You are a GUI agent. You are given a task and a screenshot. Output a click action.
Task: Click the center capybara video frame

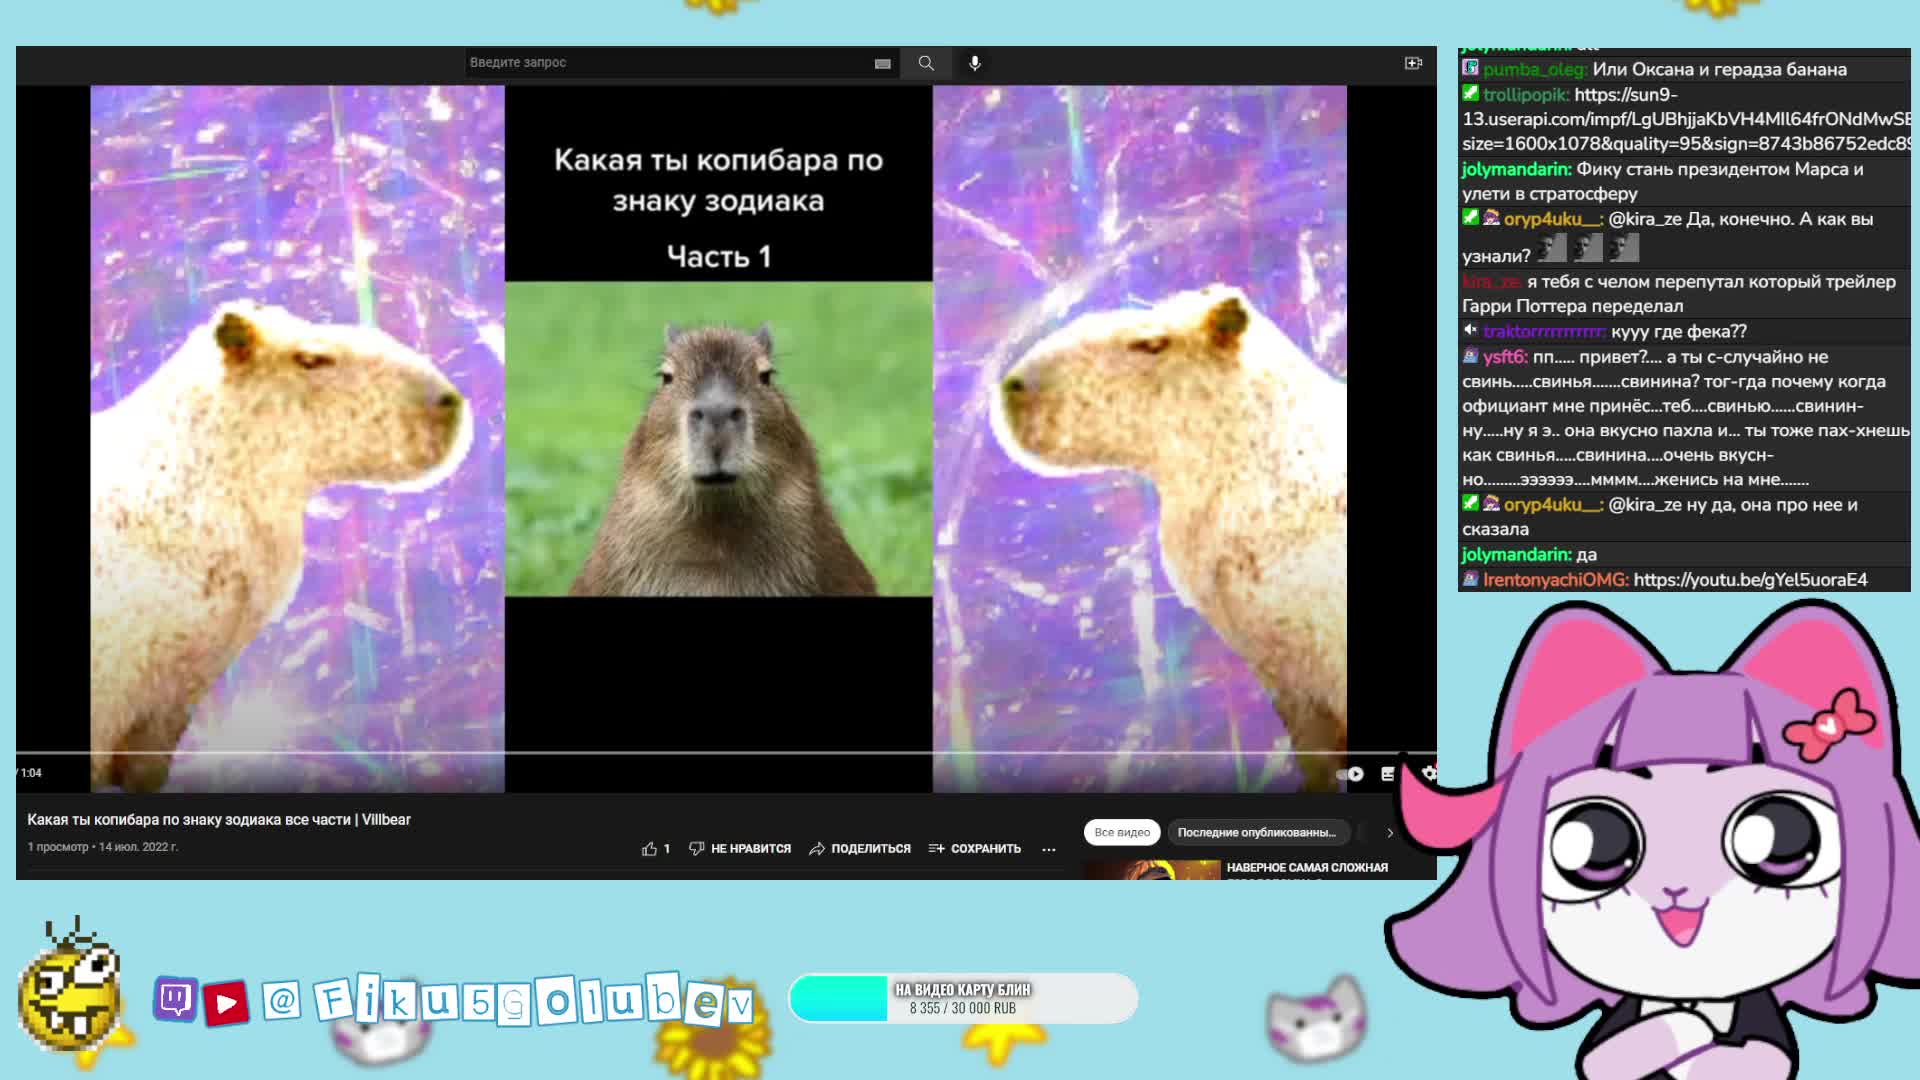point(718,439)
